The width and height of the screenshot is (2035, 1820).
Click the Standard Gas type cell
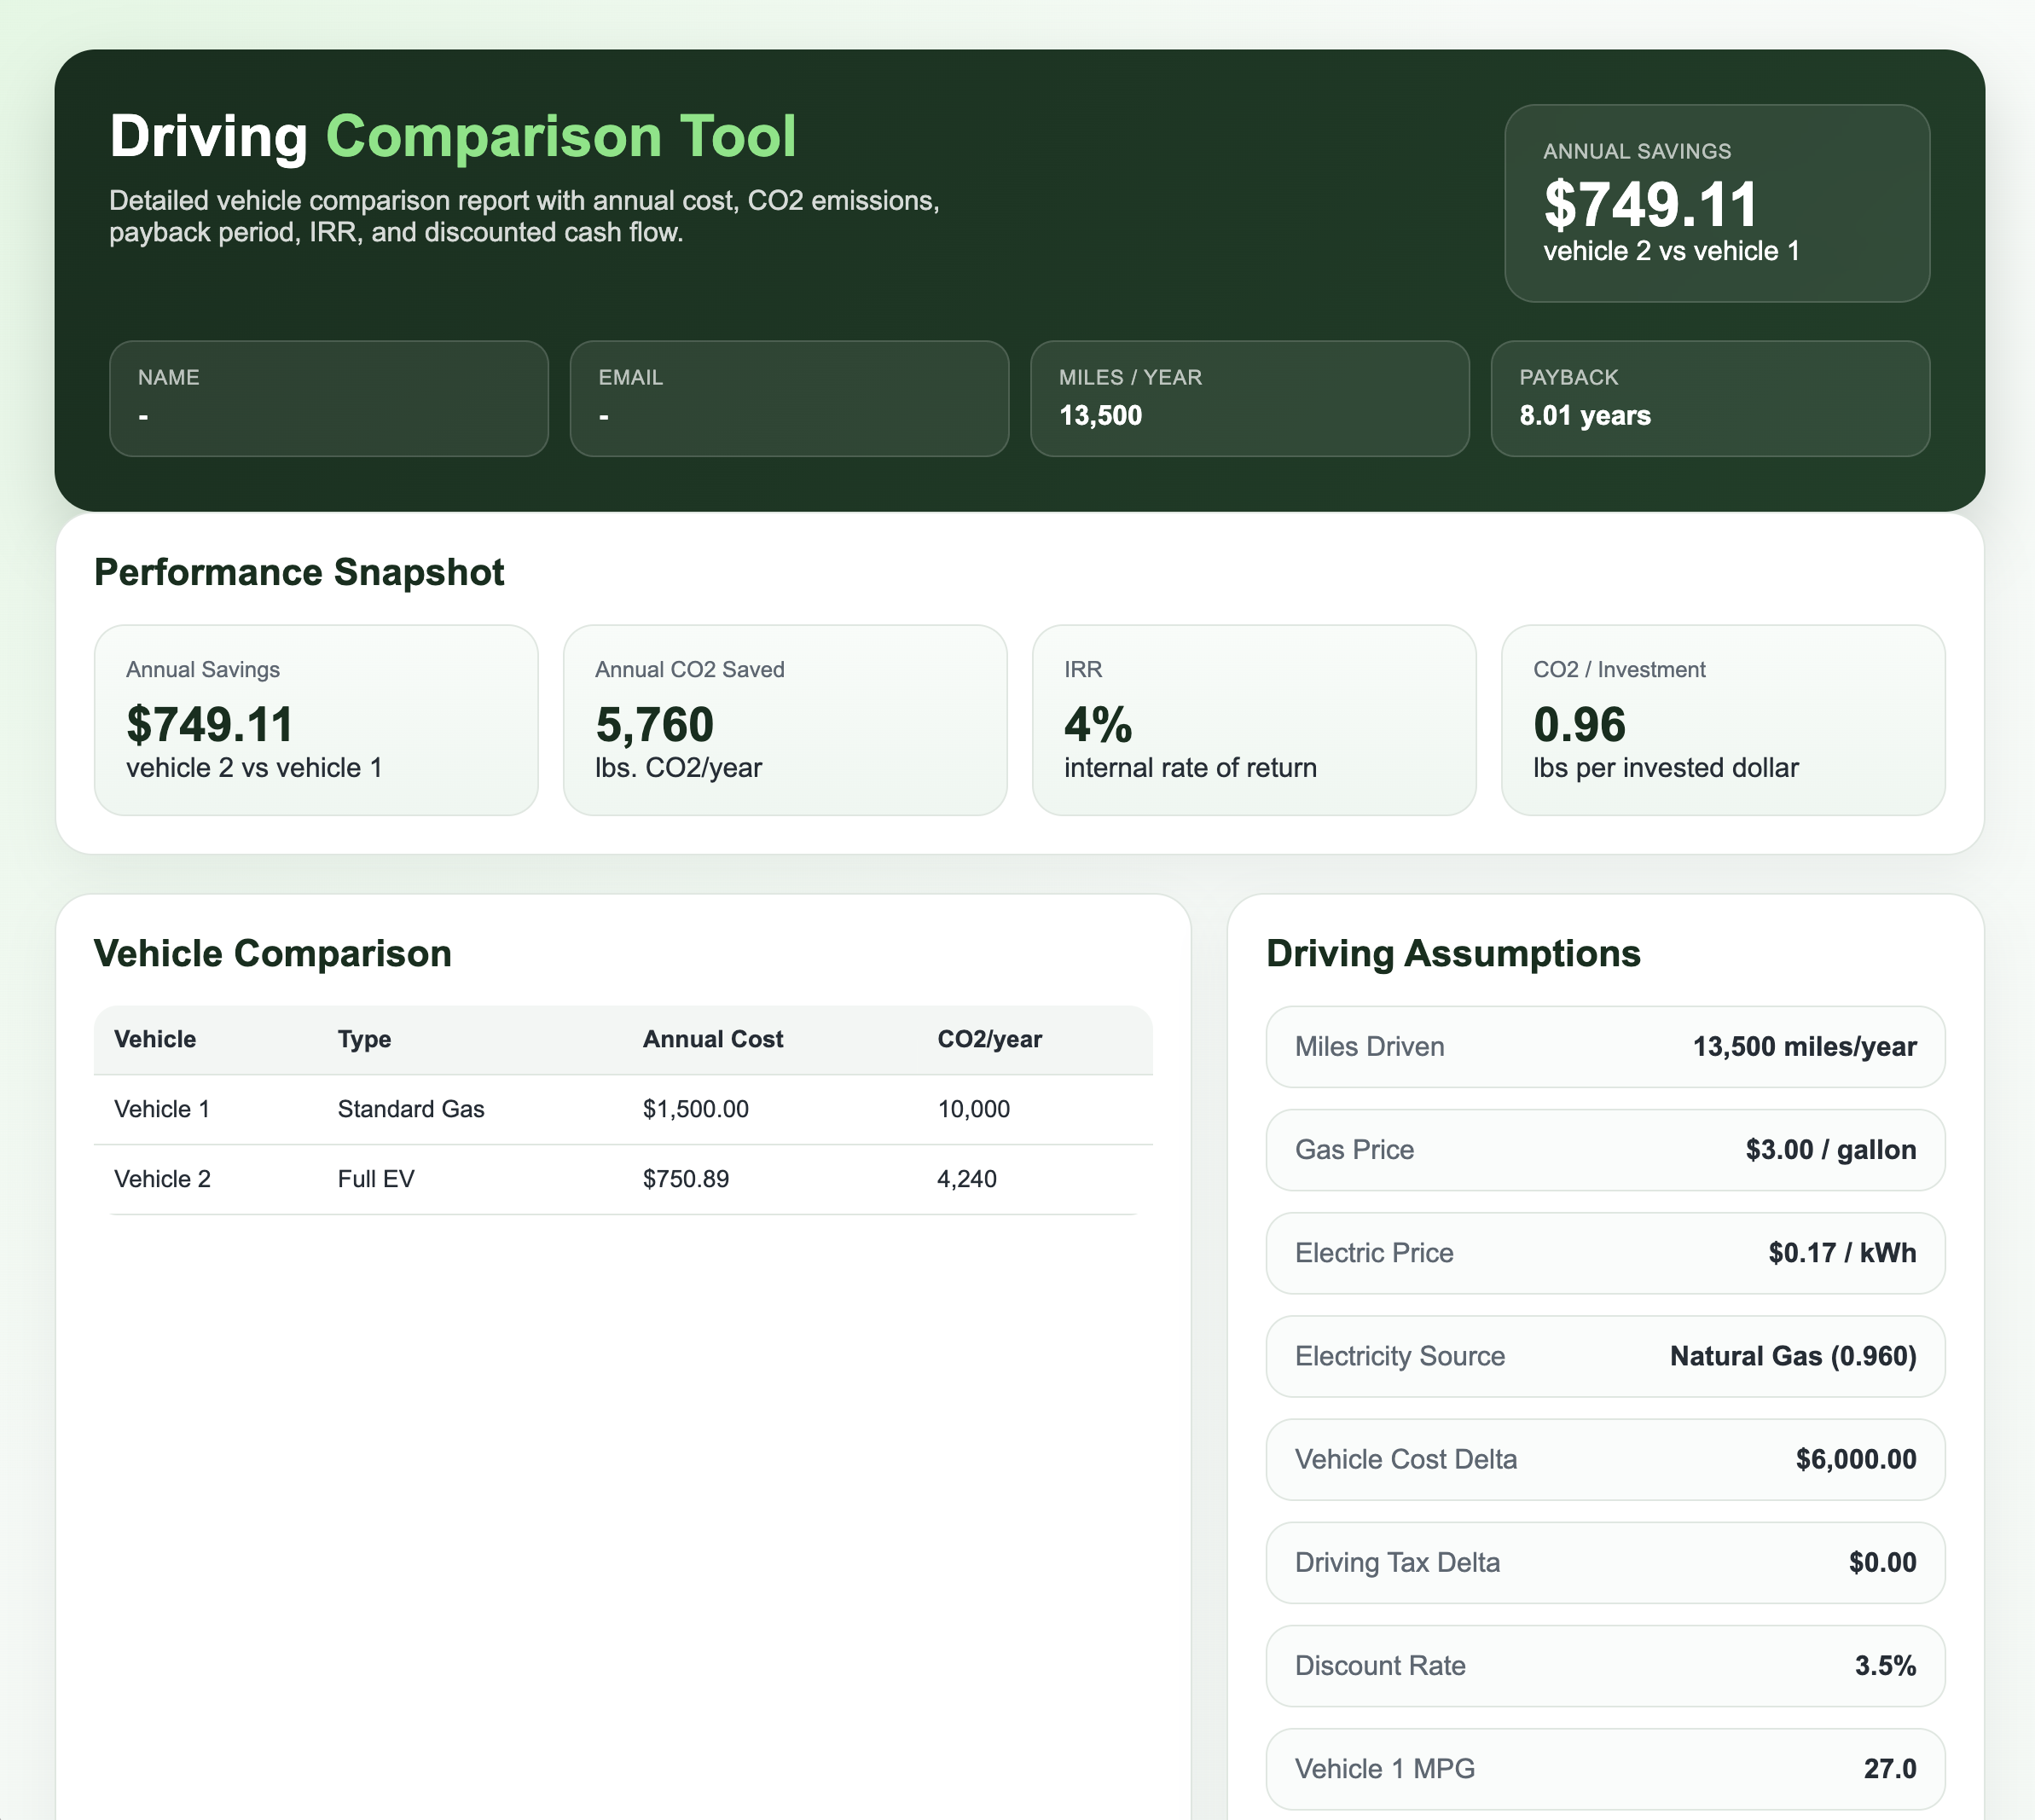411,1109
